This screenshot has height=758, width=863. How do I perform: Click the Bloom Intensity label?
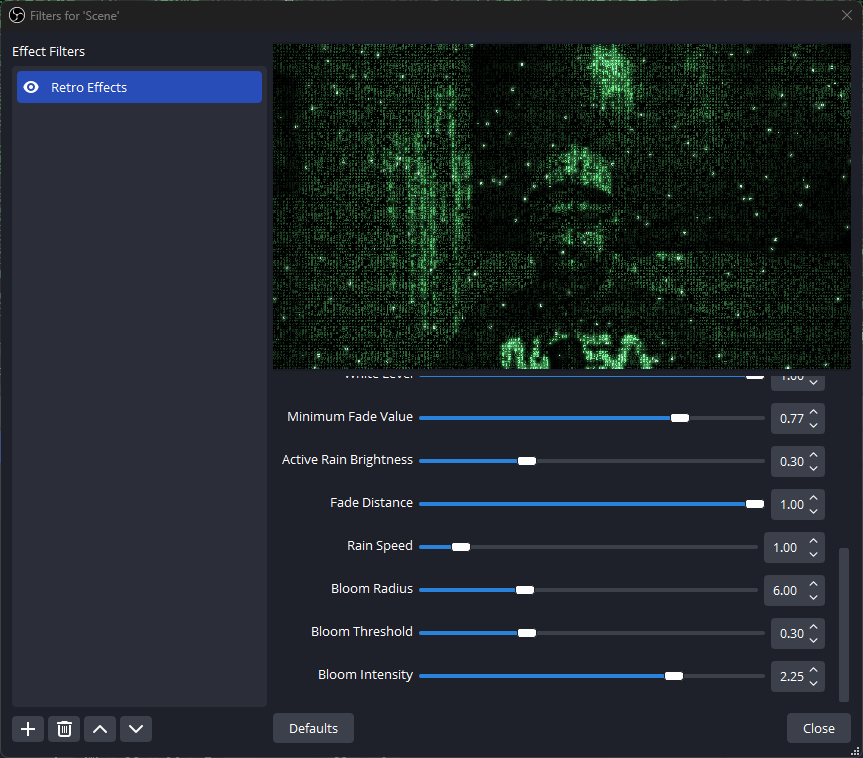(365, 675)
